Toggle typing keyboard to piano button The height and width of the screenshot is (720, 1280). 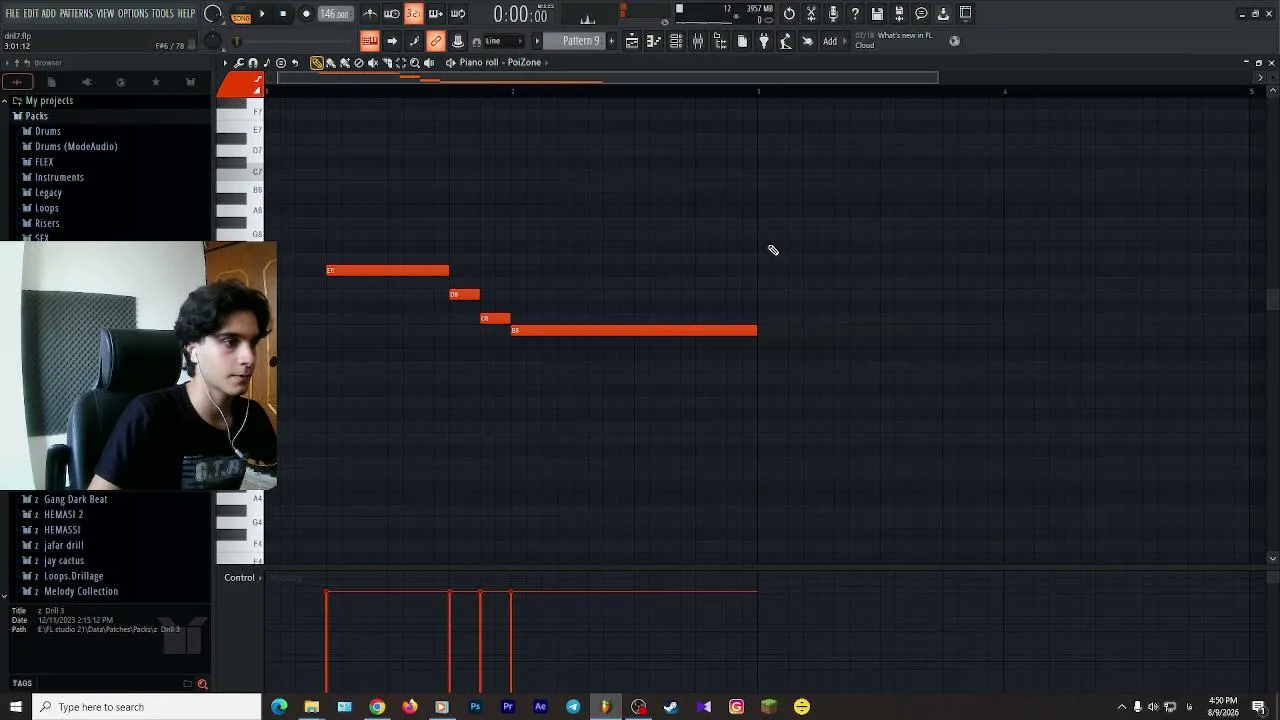pos(370,41)
